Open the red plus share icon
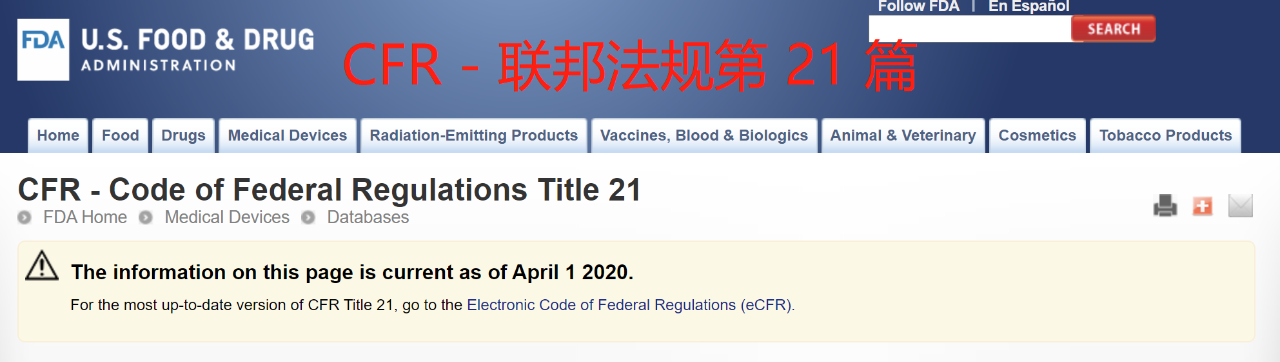 [1202, 206]
